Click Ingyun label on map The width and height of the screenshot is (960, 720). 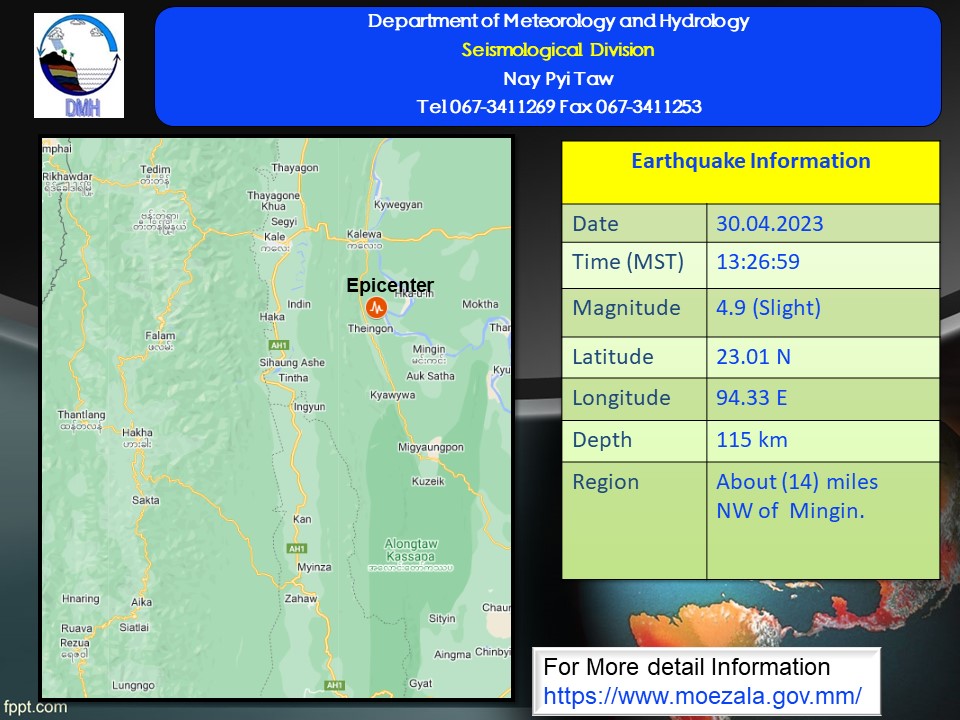click(x=310, y=407)
